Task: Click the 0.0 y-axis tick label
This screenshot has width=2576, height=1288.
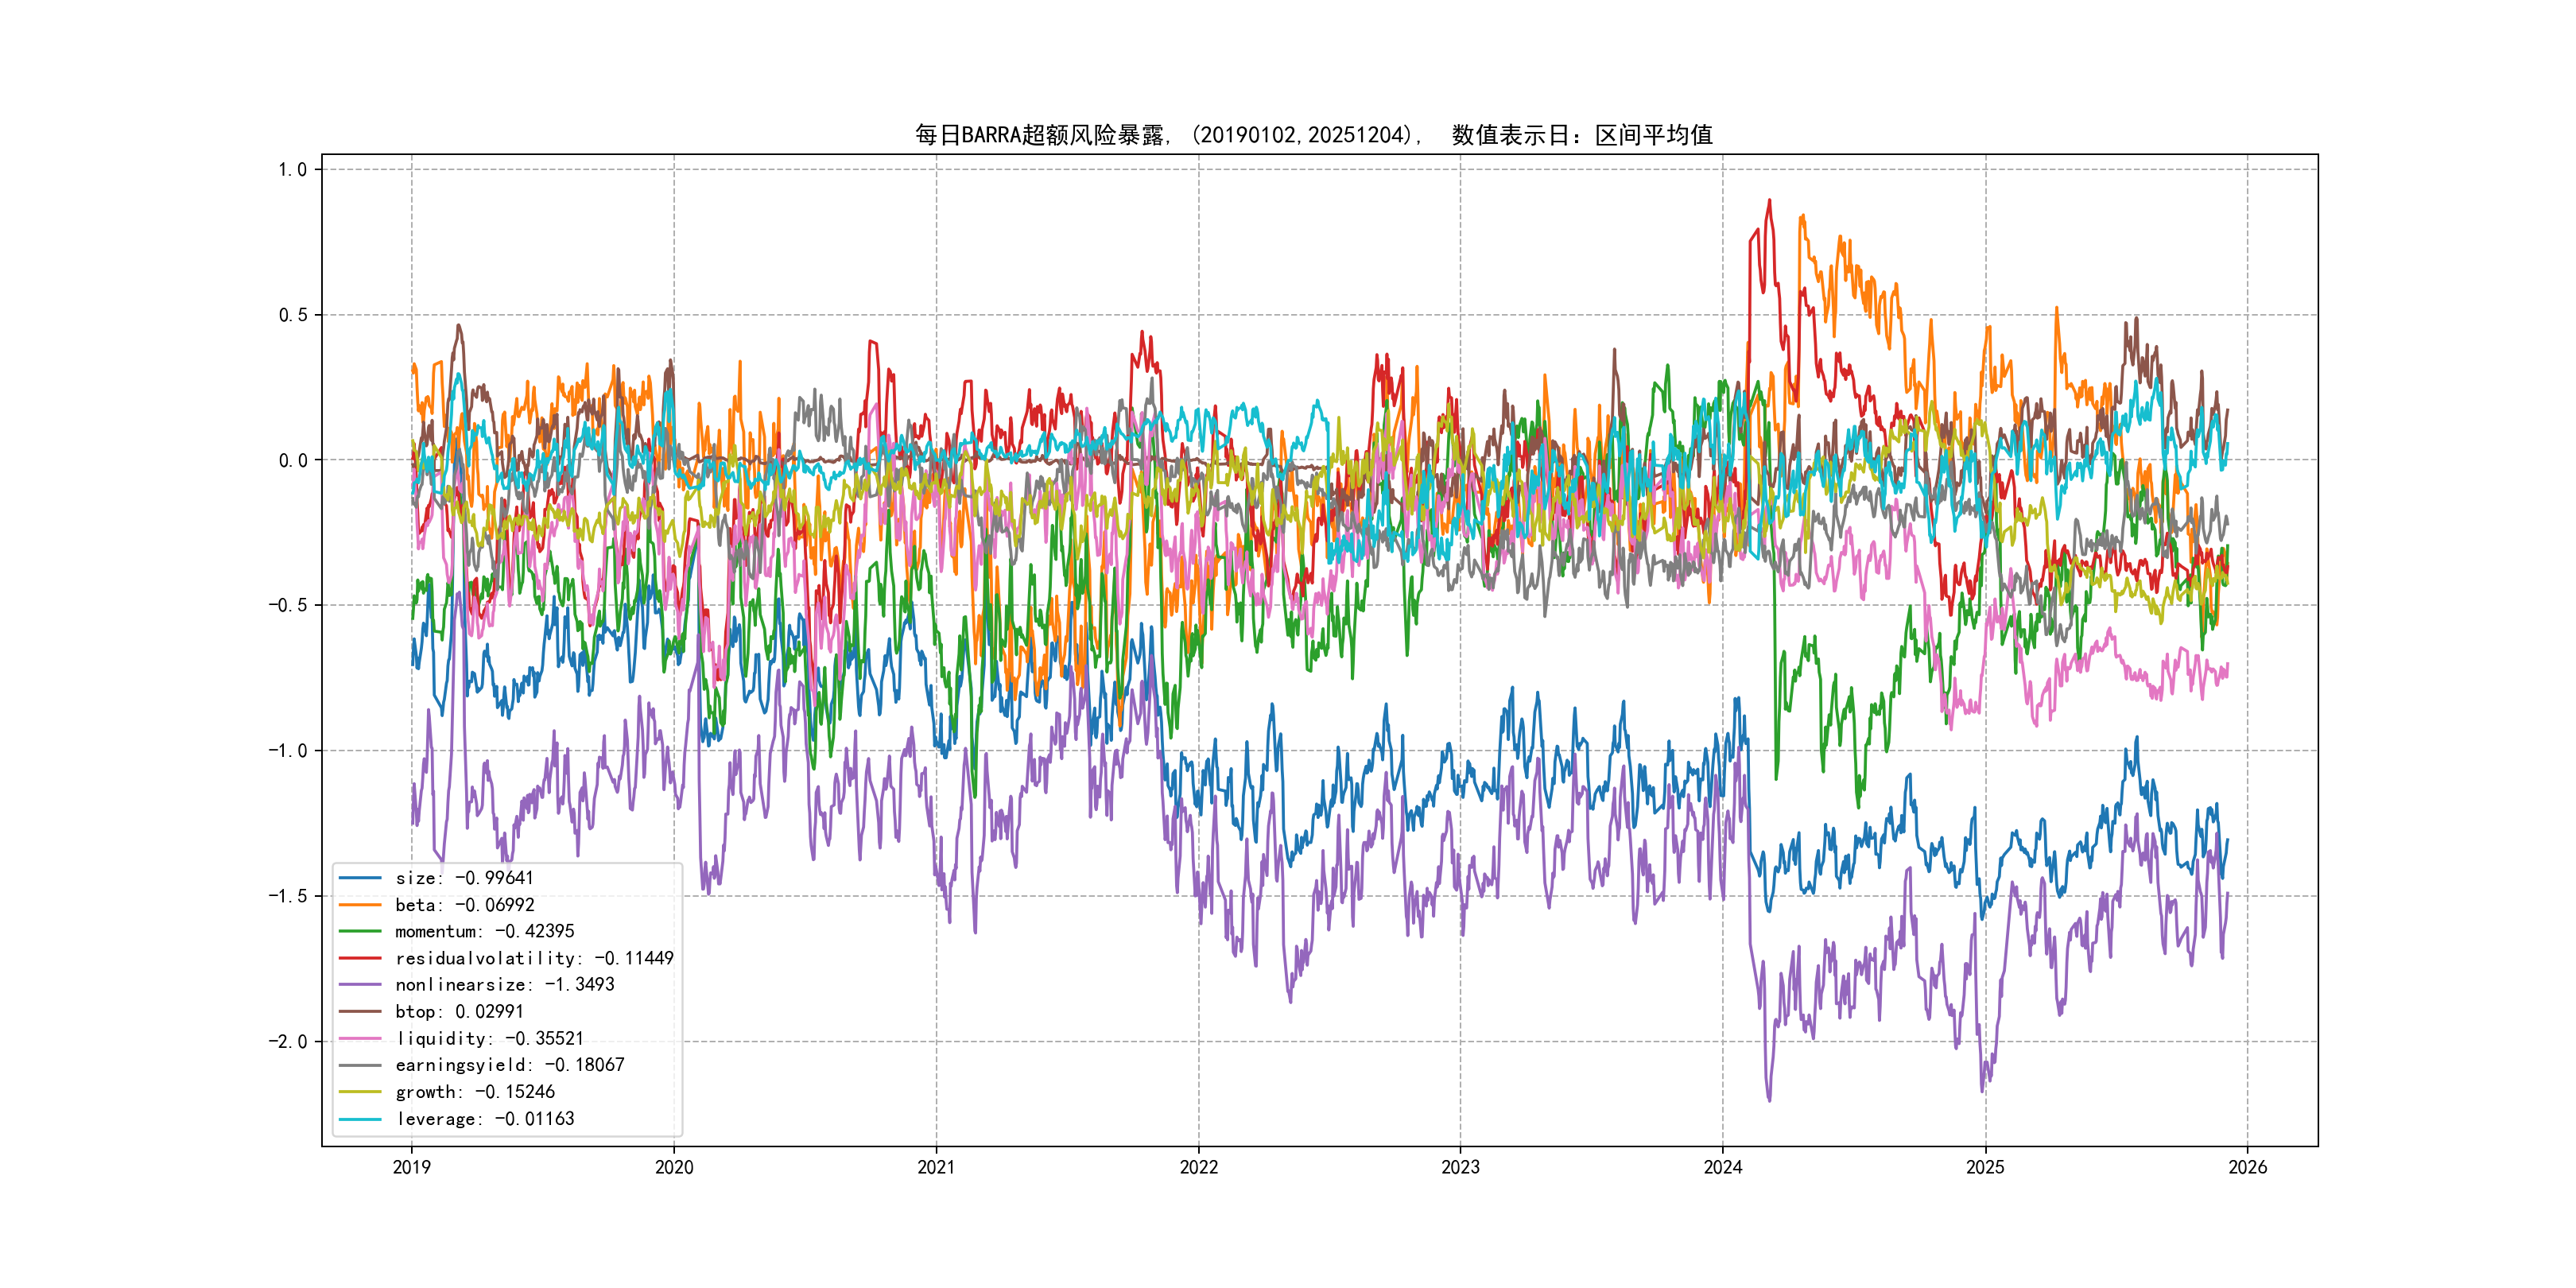Action: [x=292, y=461]
